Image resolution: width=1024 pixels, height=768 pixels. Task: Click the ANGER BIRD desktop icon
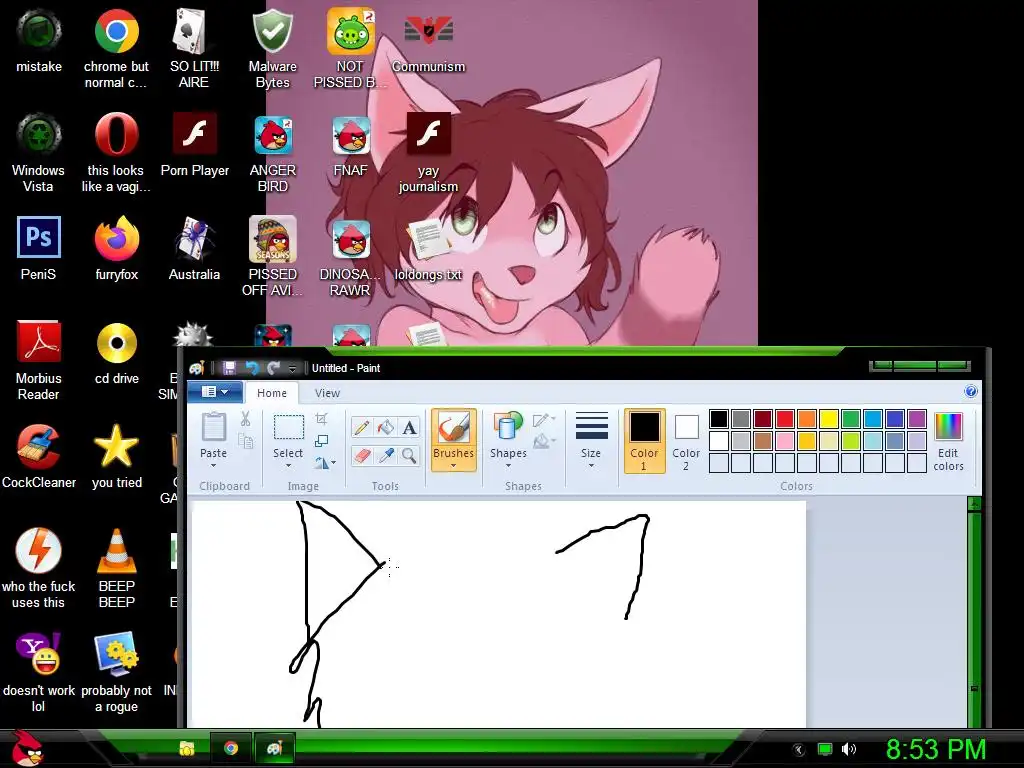click(272, 153)
